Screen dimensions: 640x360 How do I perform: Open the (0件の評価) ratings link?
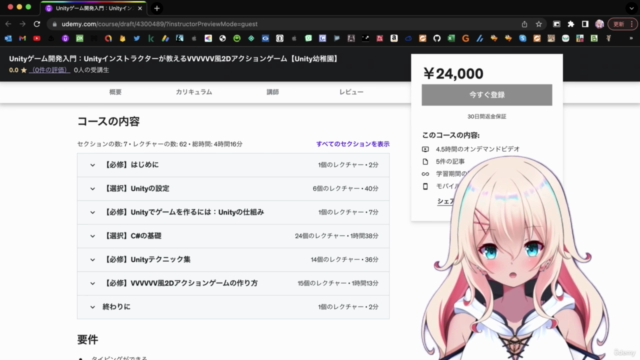(49, 70)
